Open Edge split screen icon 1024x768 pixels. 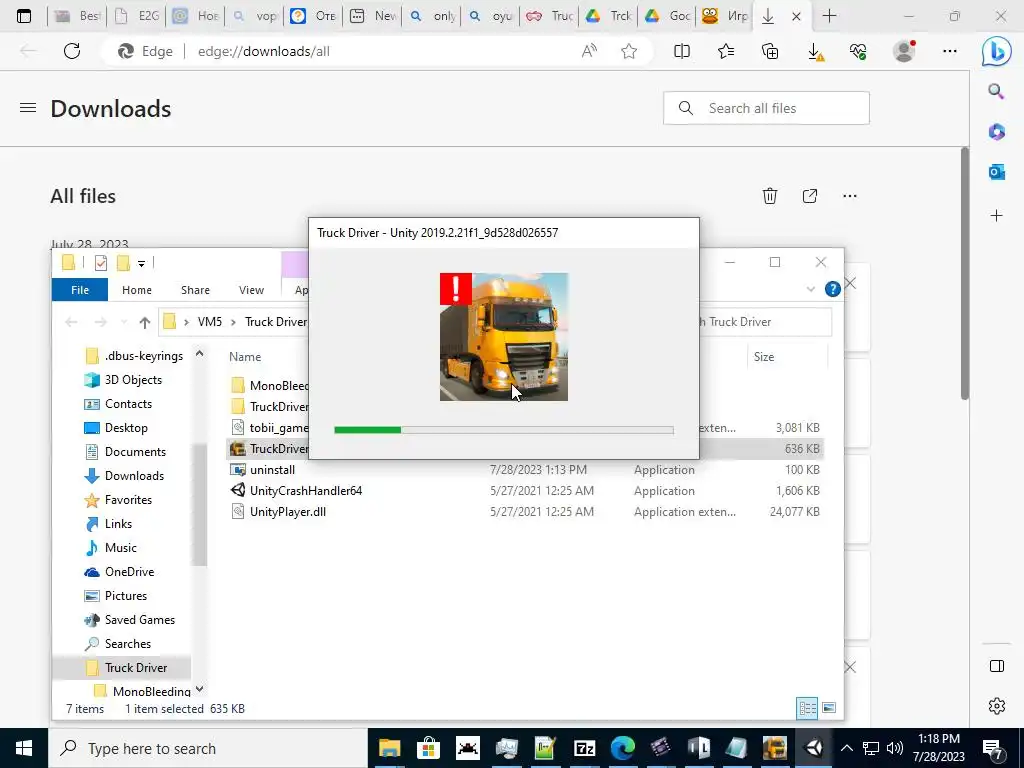tap(682, 51)
